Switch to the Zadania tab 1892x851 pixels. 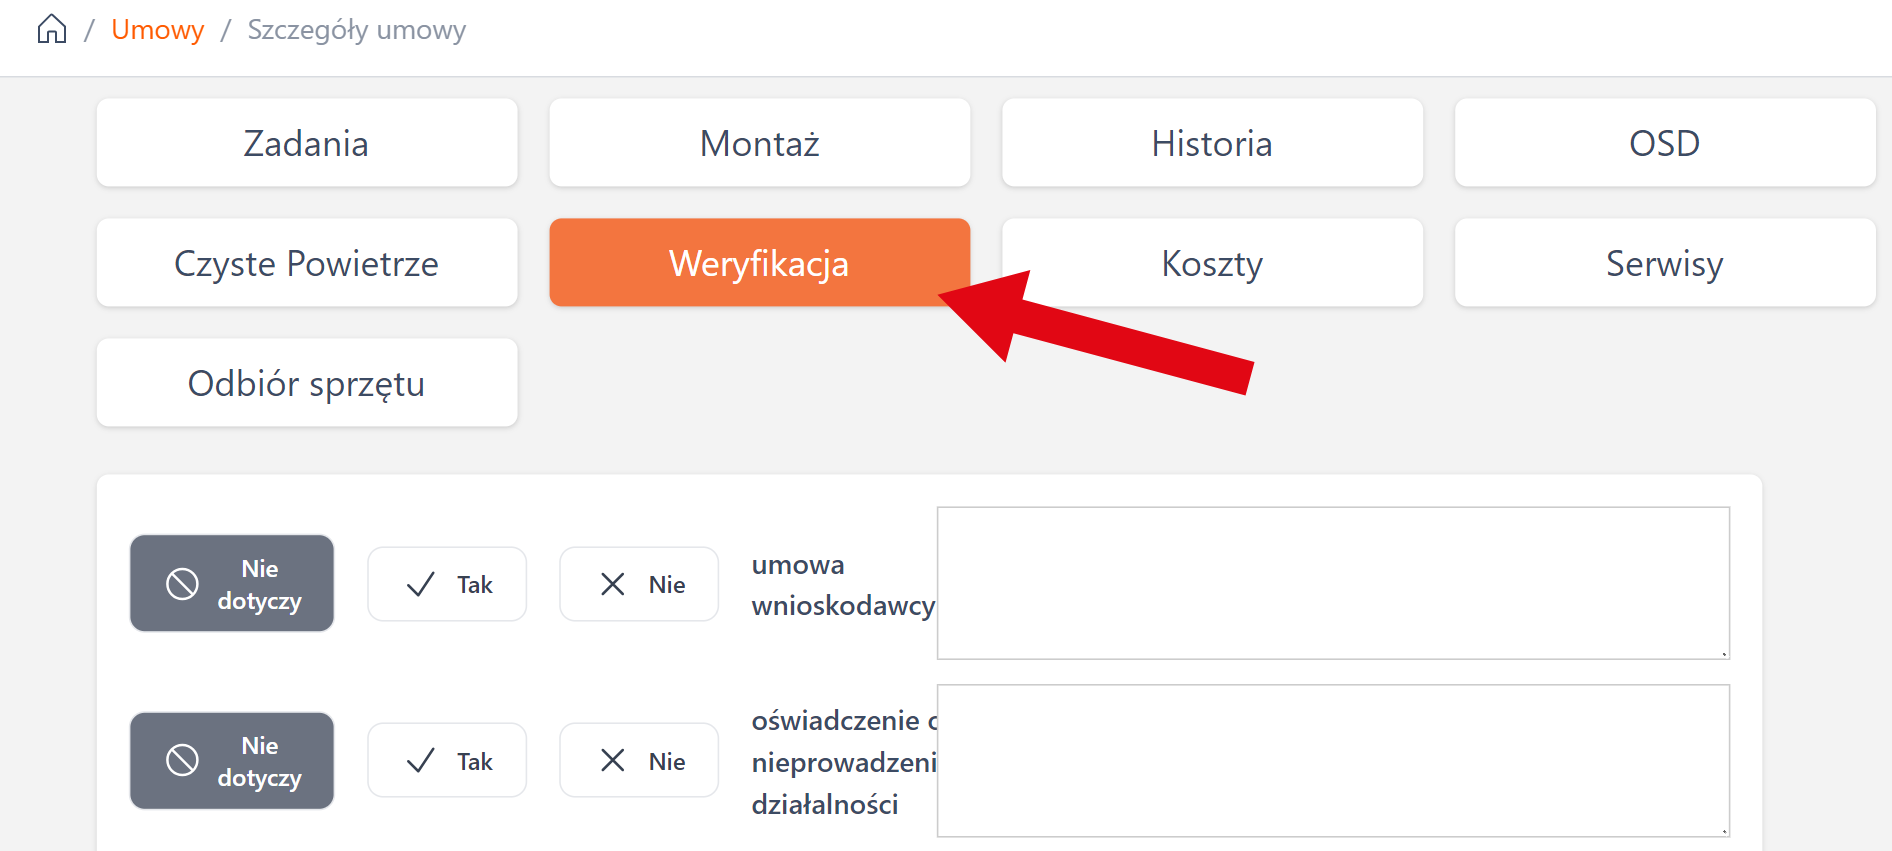307,143
